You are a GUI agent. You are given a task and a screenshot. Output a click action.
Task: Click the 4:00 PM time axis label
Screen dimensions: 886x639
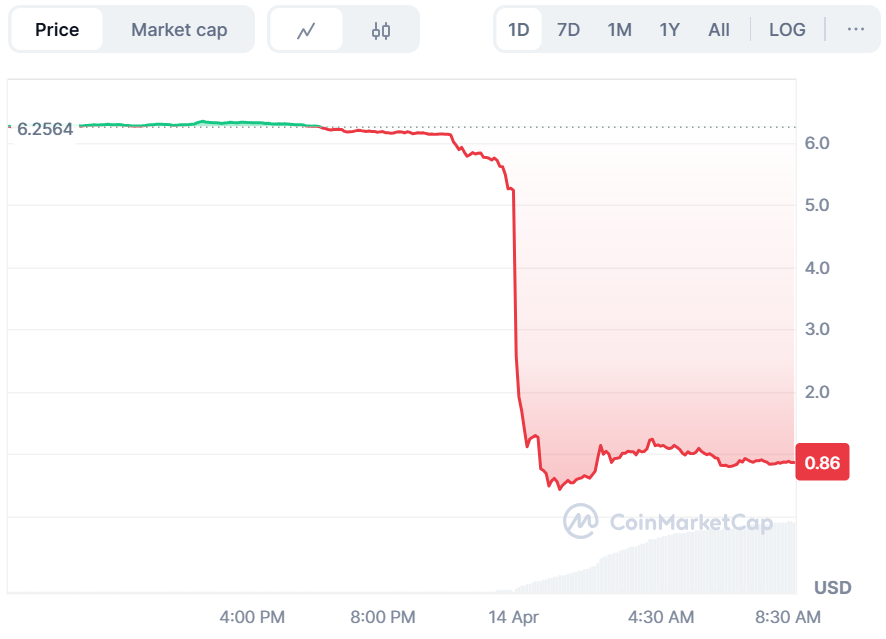(252, 617)
